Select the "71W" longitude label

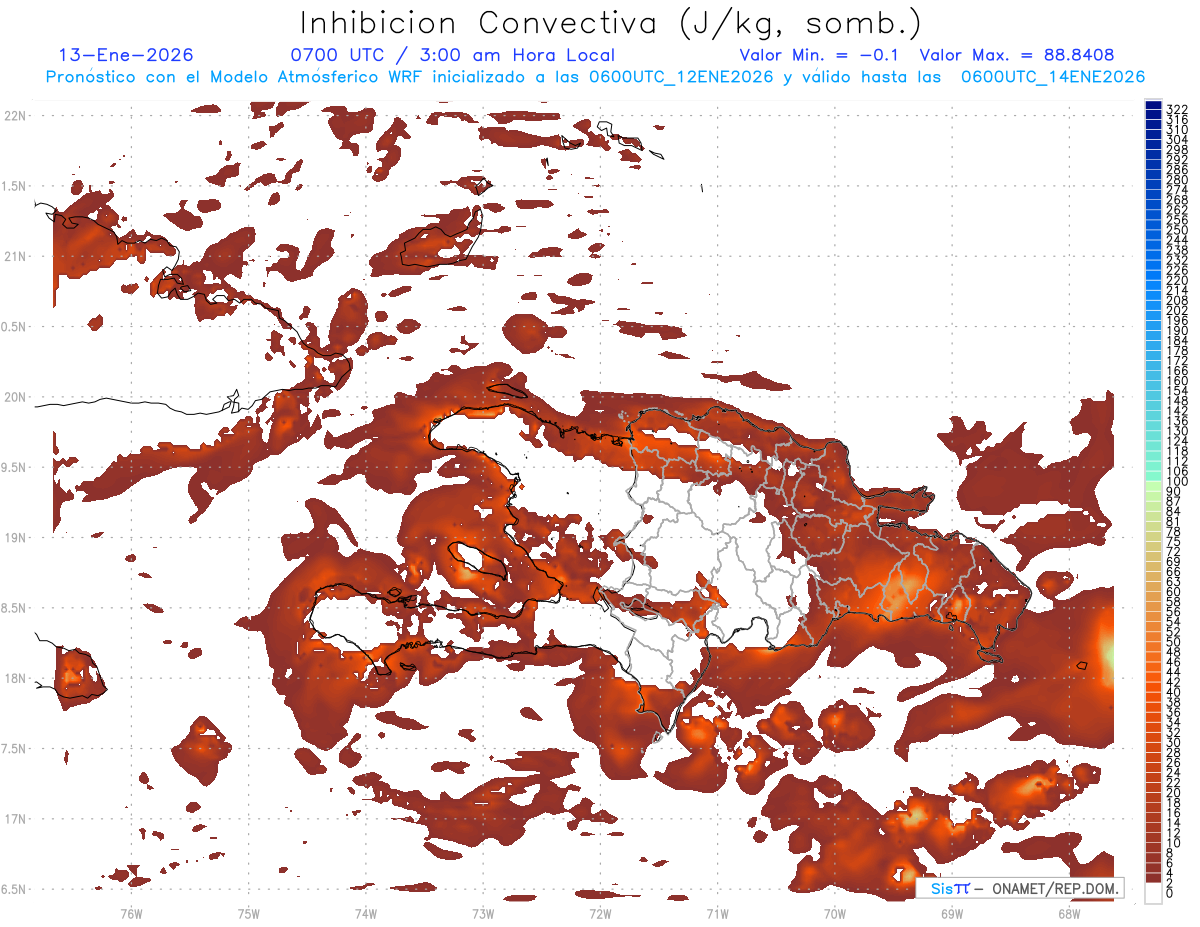(717, 913)
